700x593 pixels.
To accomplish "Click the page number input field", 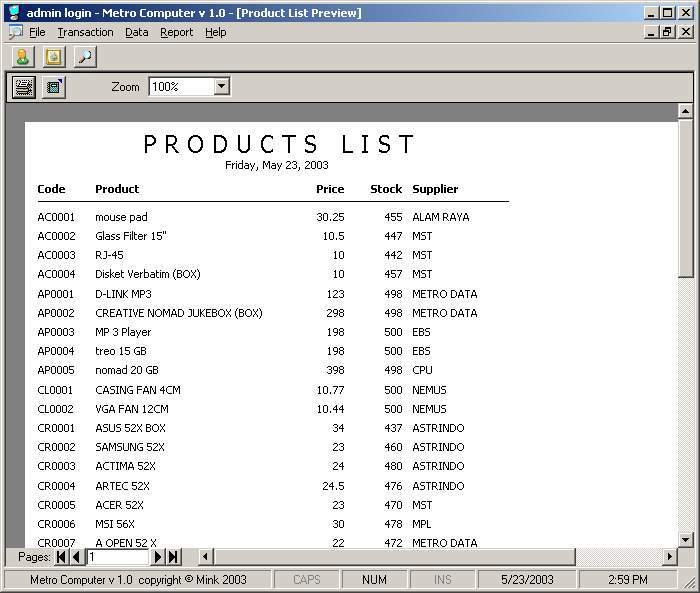I will [x=117, y=557].
